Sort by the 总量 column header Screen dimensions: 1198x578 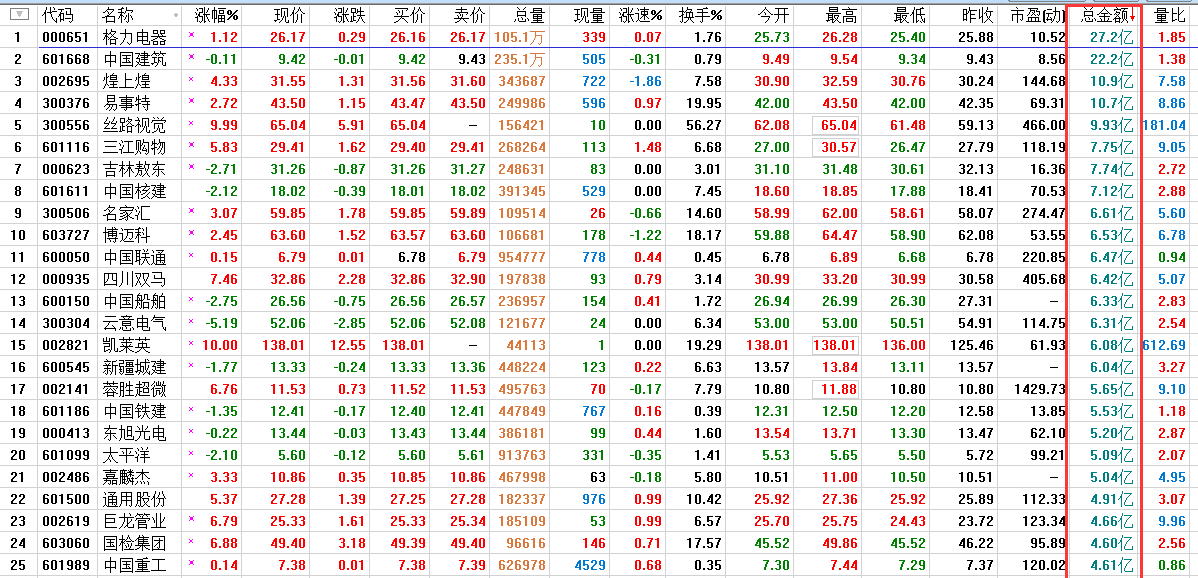click(529, 14)
